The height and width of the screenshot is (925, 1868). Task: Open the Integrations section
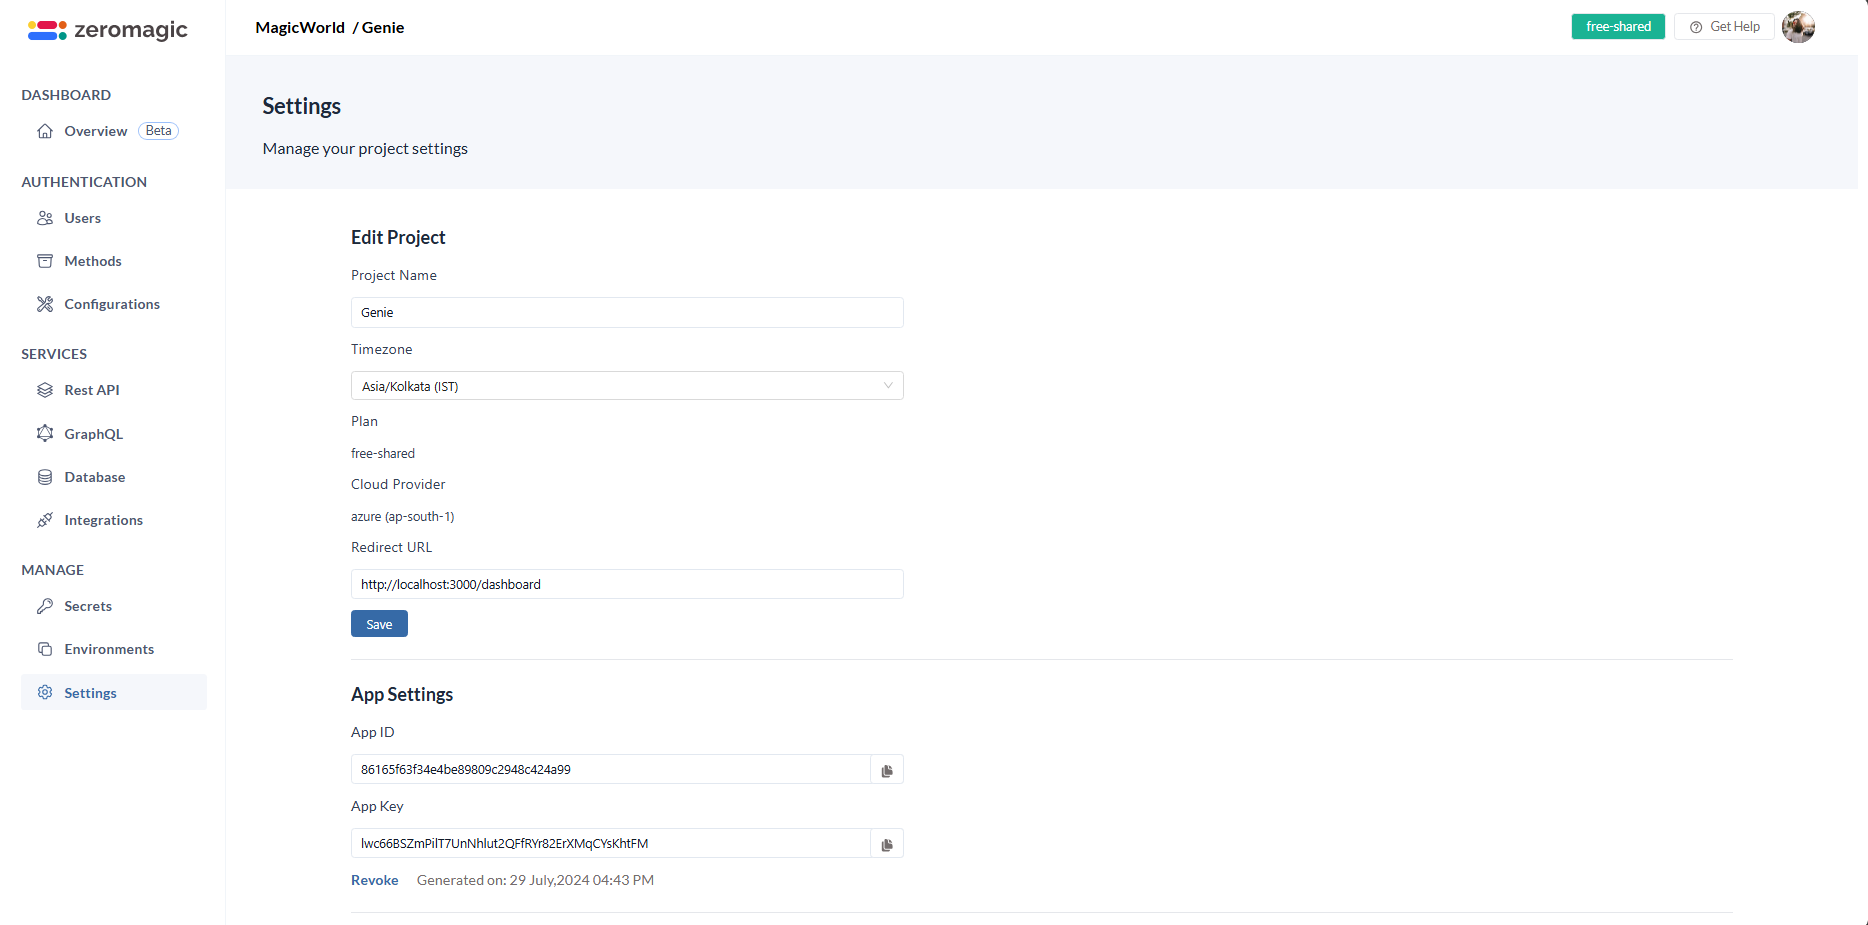46,520
